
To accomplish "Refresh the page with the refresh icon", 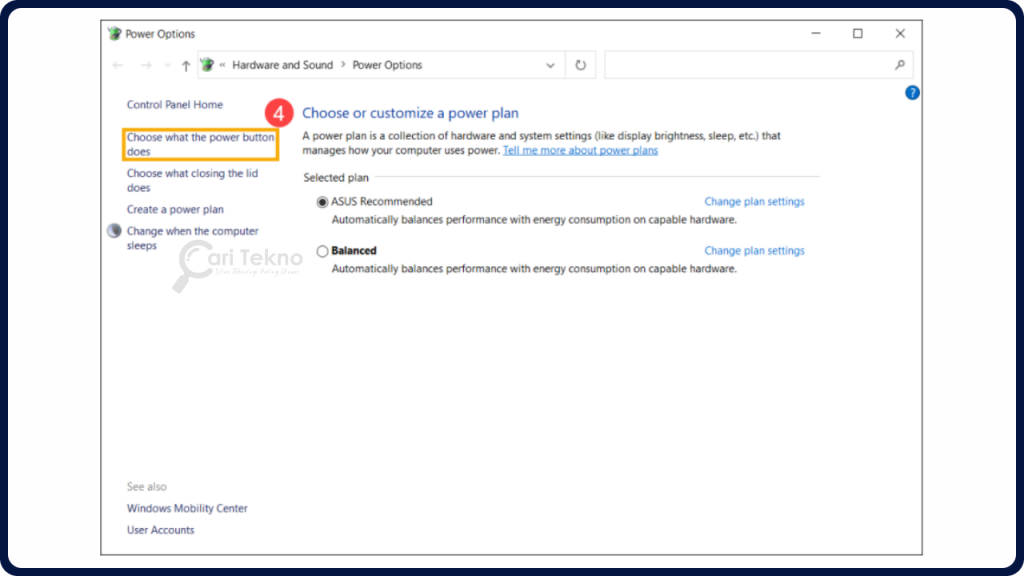I will [x=580, y=64].
